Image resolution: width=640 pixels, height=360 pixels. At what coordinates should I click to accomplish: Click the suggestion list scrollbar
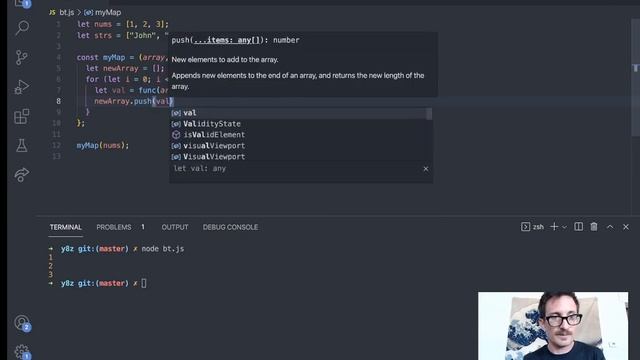click(429, 114)
